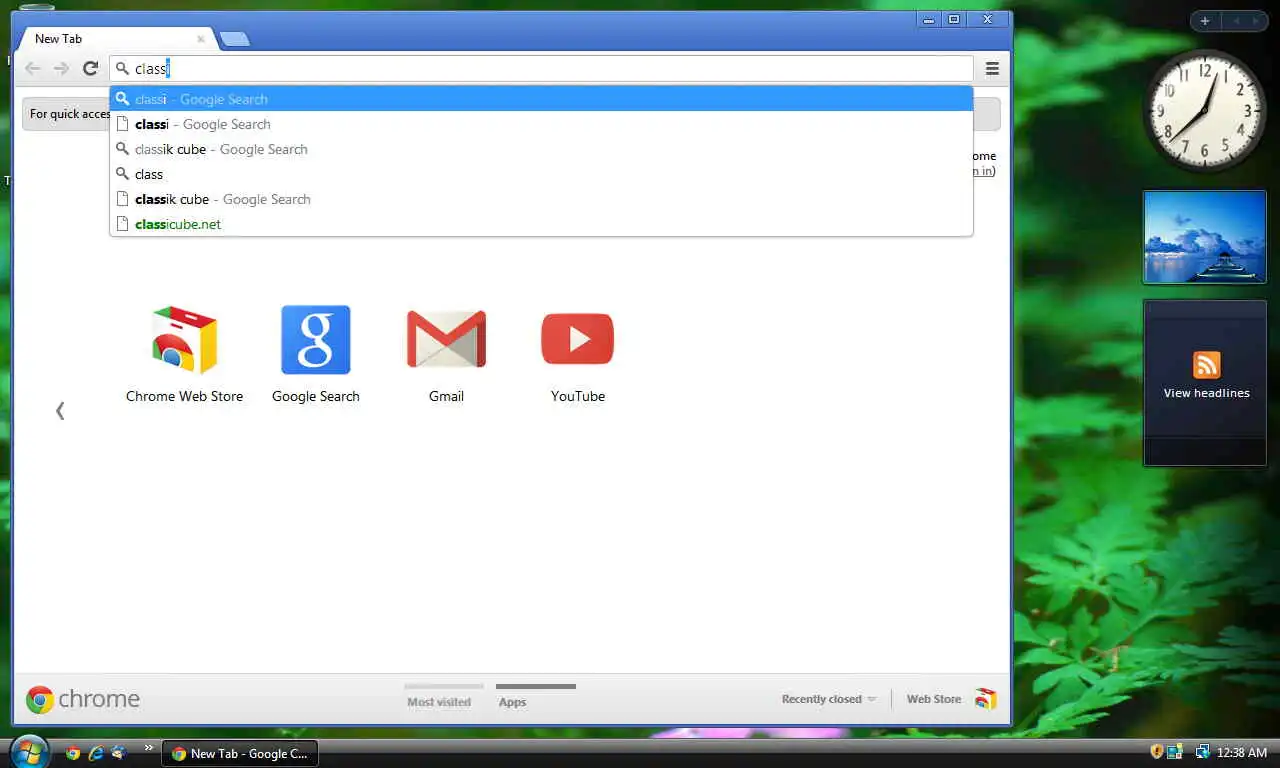Click the Web Store footer link
The height and width of the screenshot is (768, 1280).
pyautogui.click(x=934, y=699)
